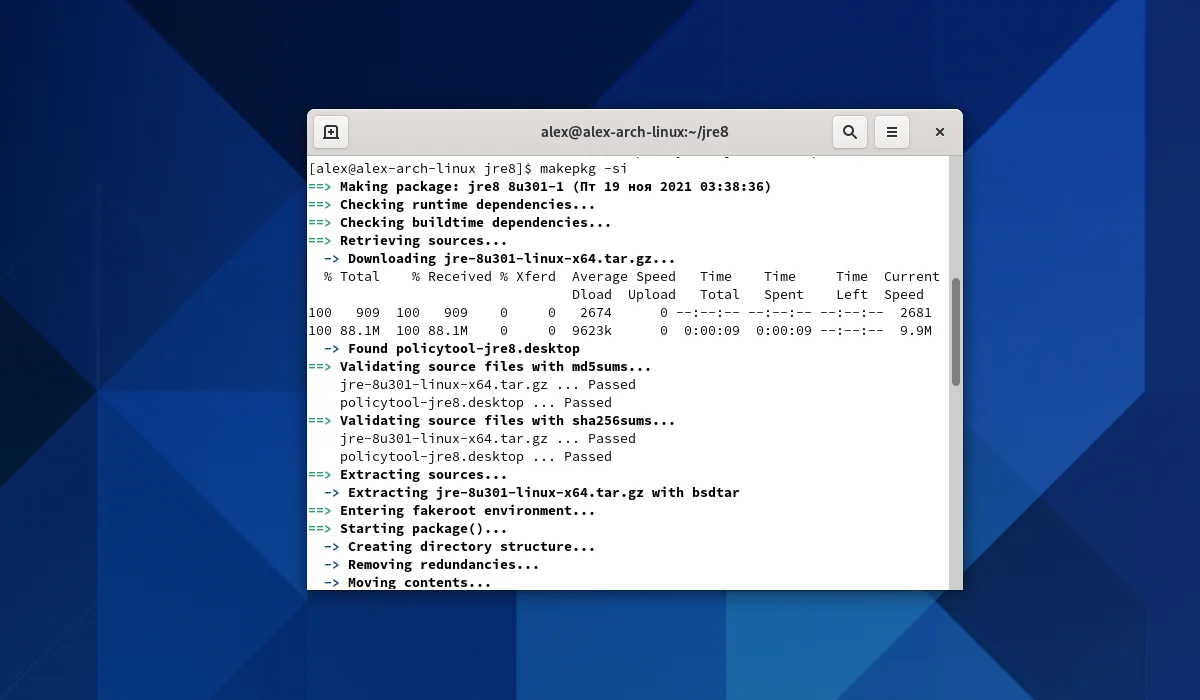Click the 'makepkg -si' command text

coord(583,169)
